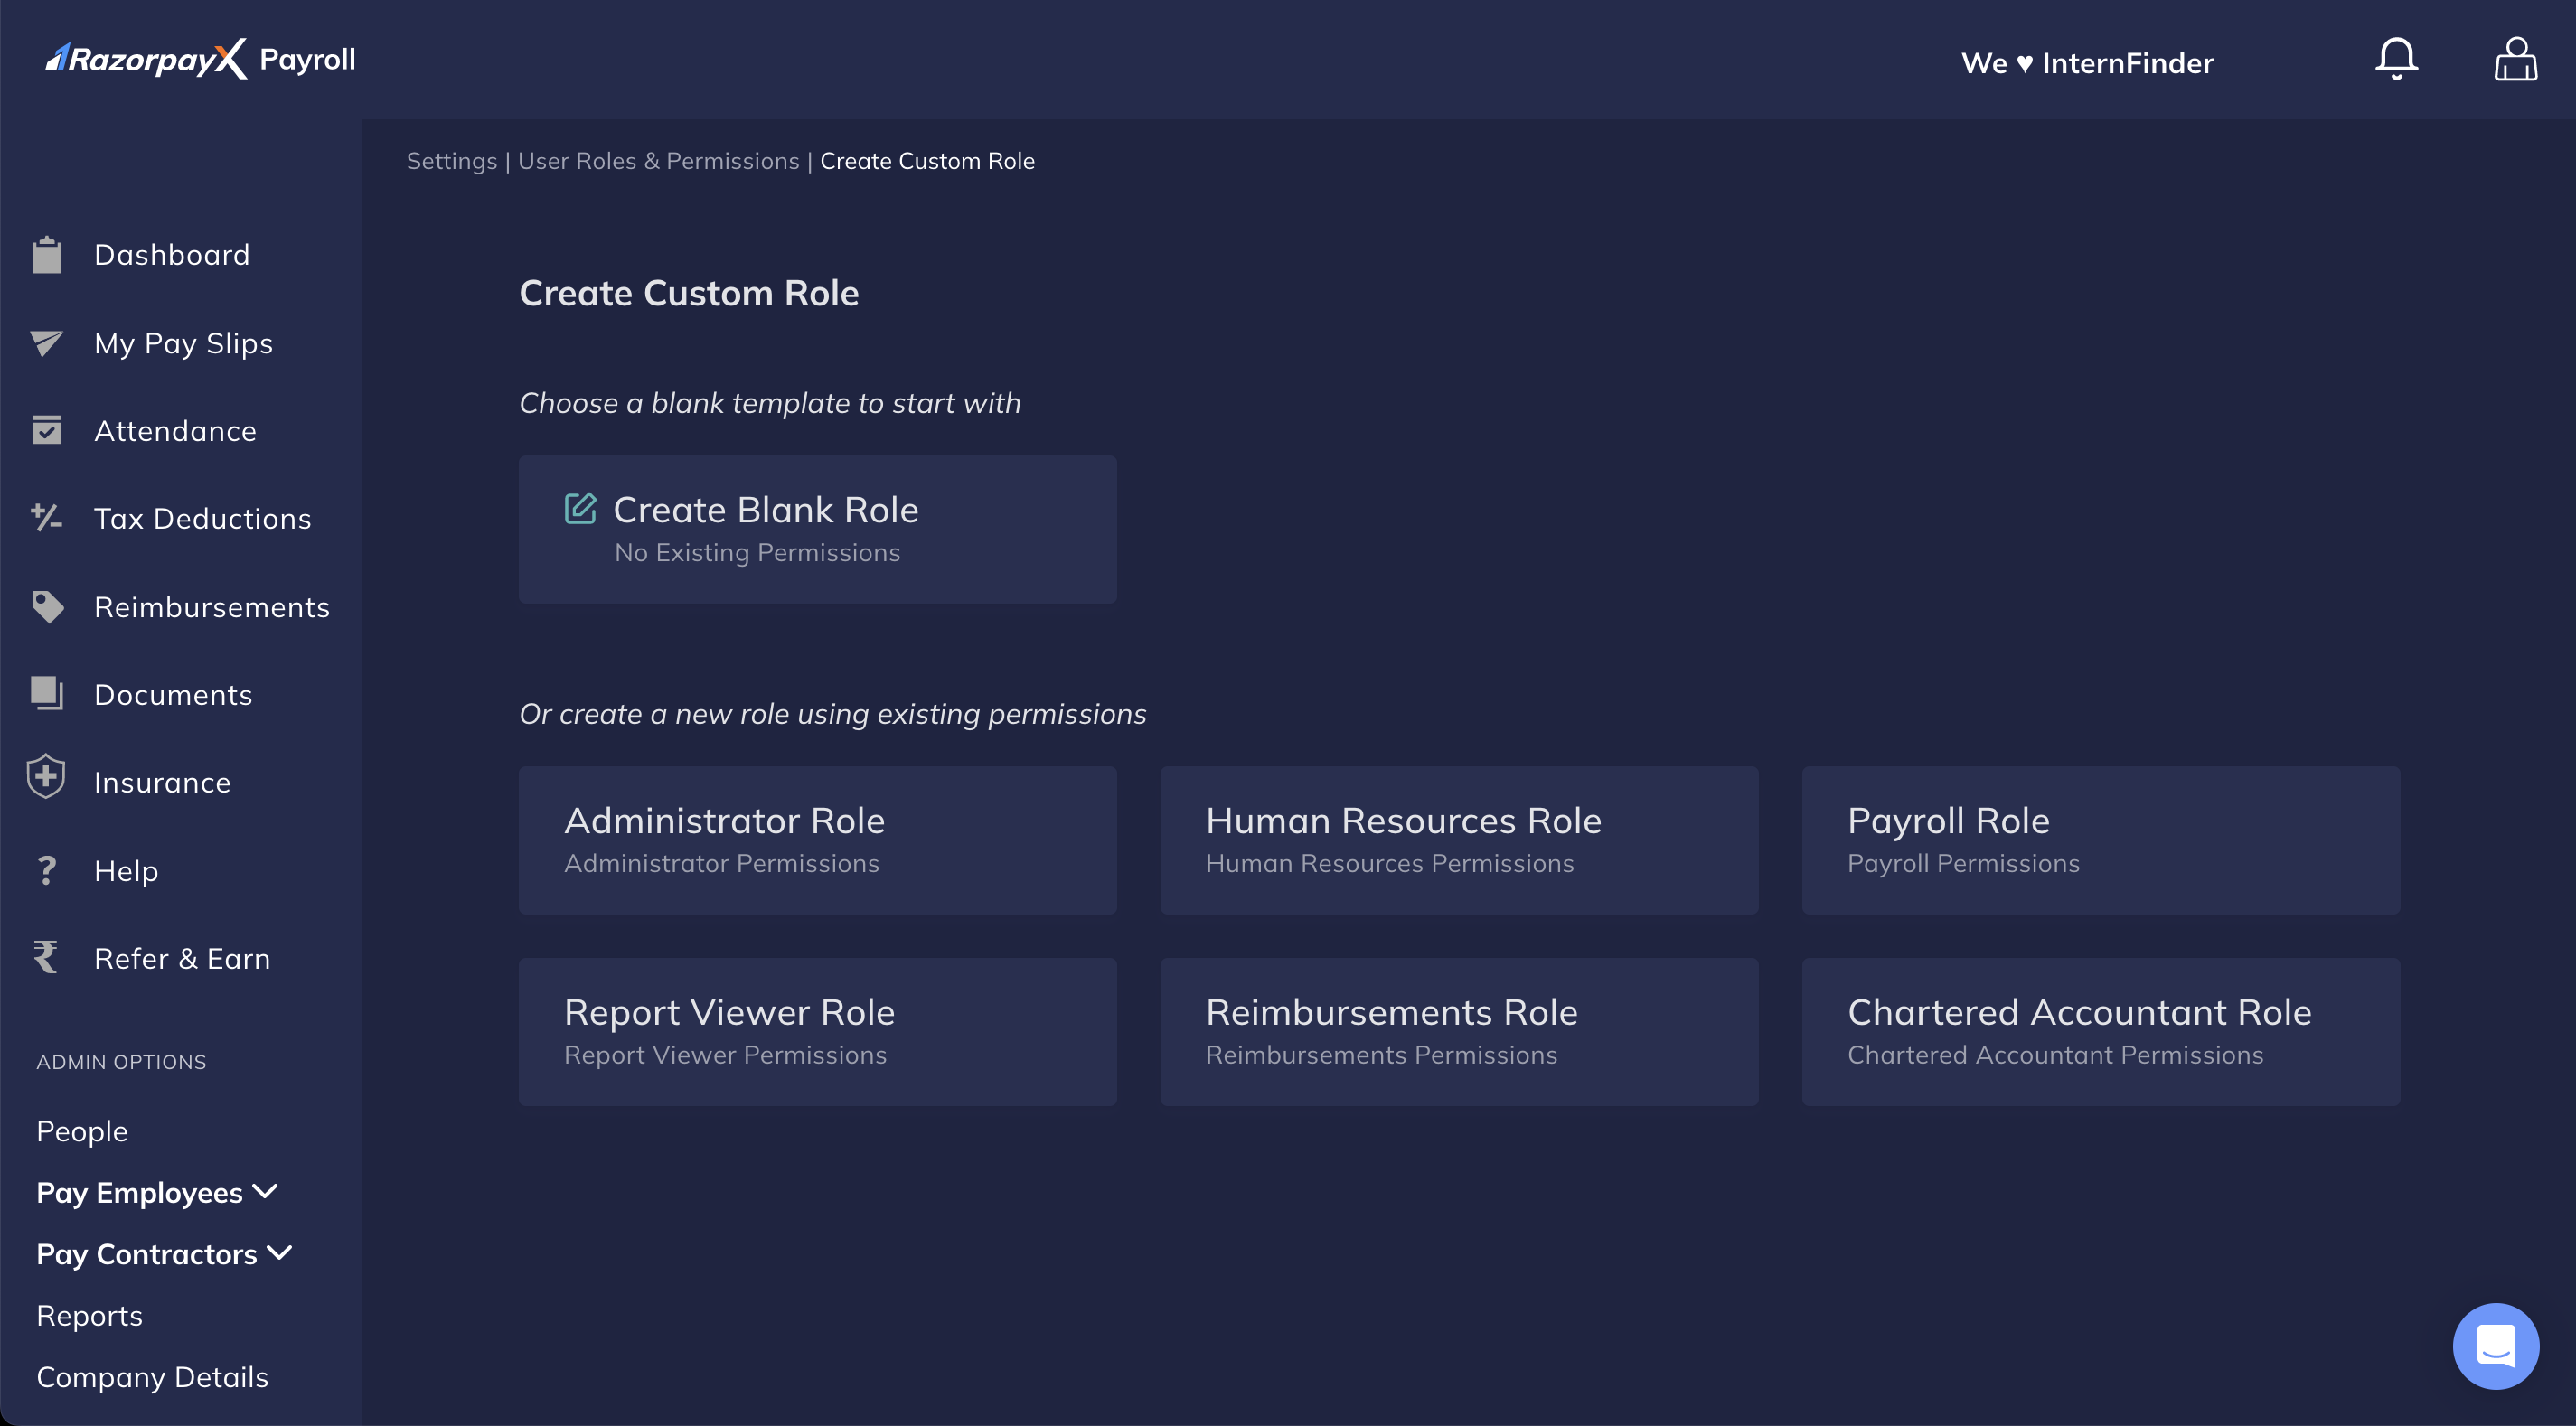Click the Help question mark icon
The image size is (2576, 1426).
coord(46,870)
